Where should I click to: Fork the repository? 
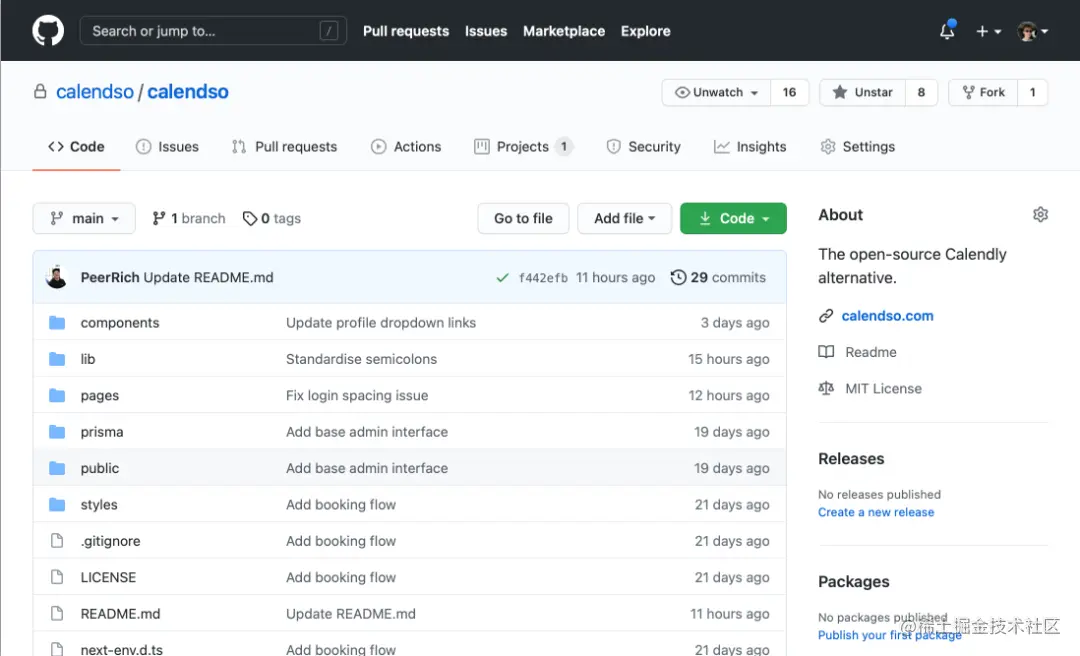tap(983, 92)
